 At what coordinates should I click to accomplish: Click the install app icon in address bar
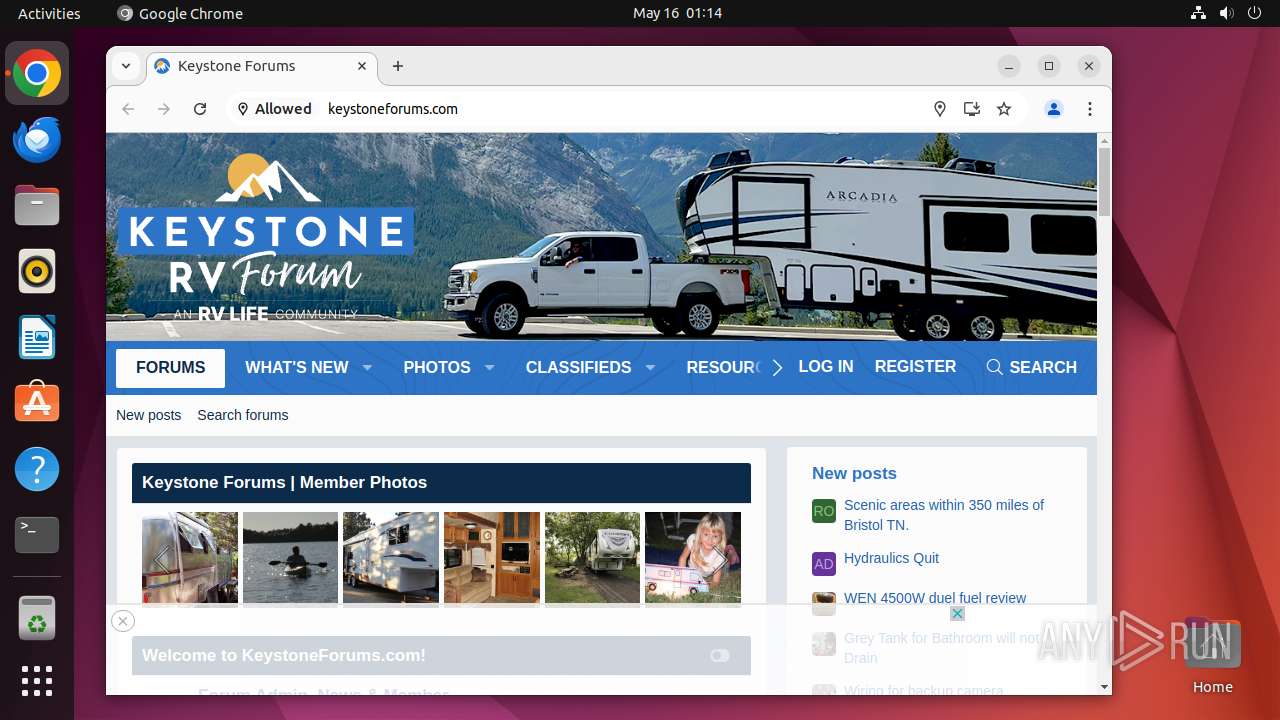pos(972,109)
